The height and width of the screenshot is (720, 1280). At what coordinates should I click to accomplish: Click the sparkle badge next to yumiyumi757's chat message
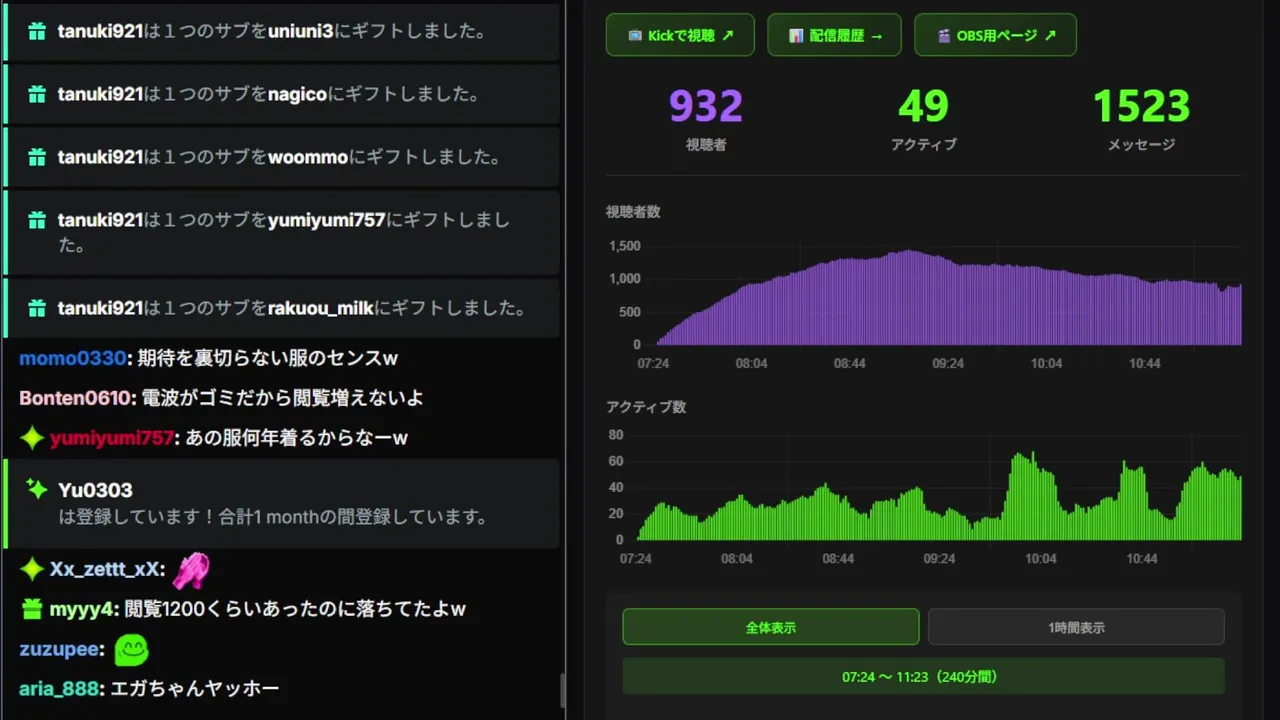tap(32, 438)
